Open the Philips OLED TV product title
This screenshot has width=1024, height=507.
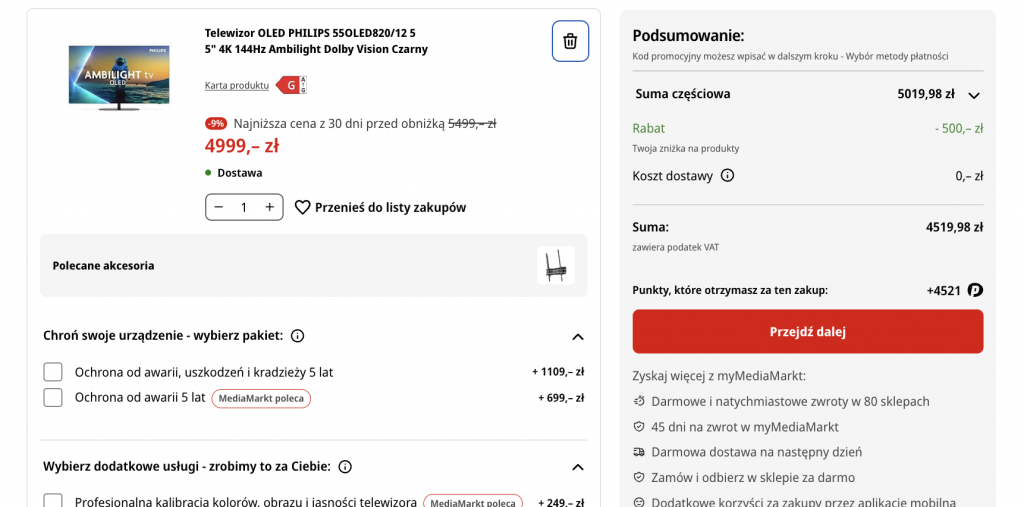[316, 41]
